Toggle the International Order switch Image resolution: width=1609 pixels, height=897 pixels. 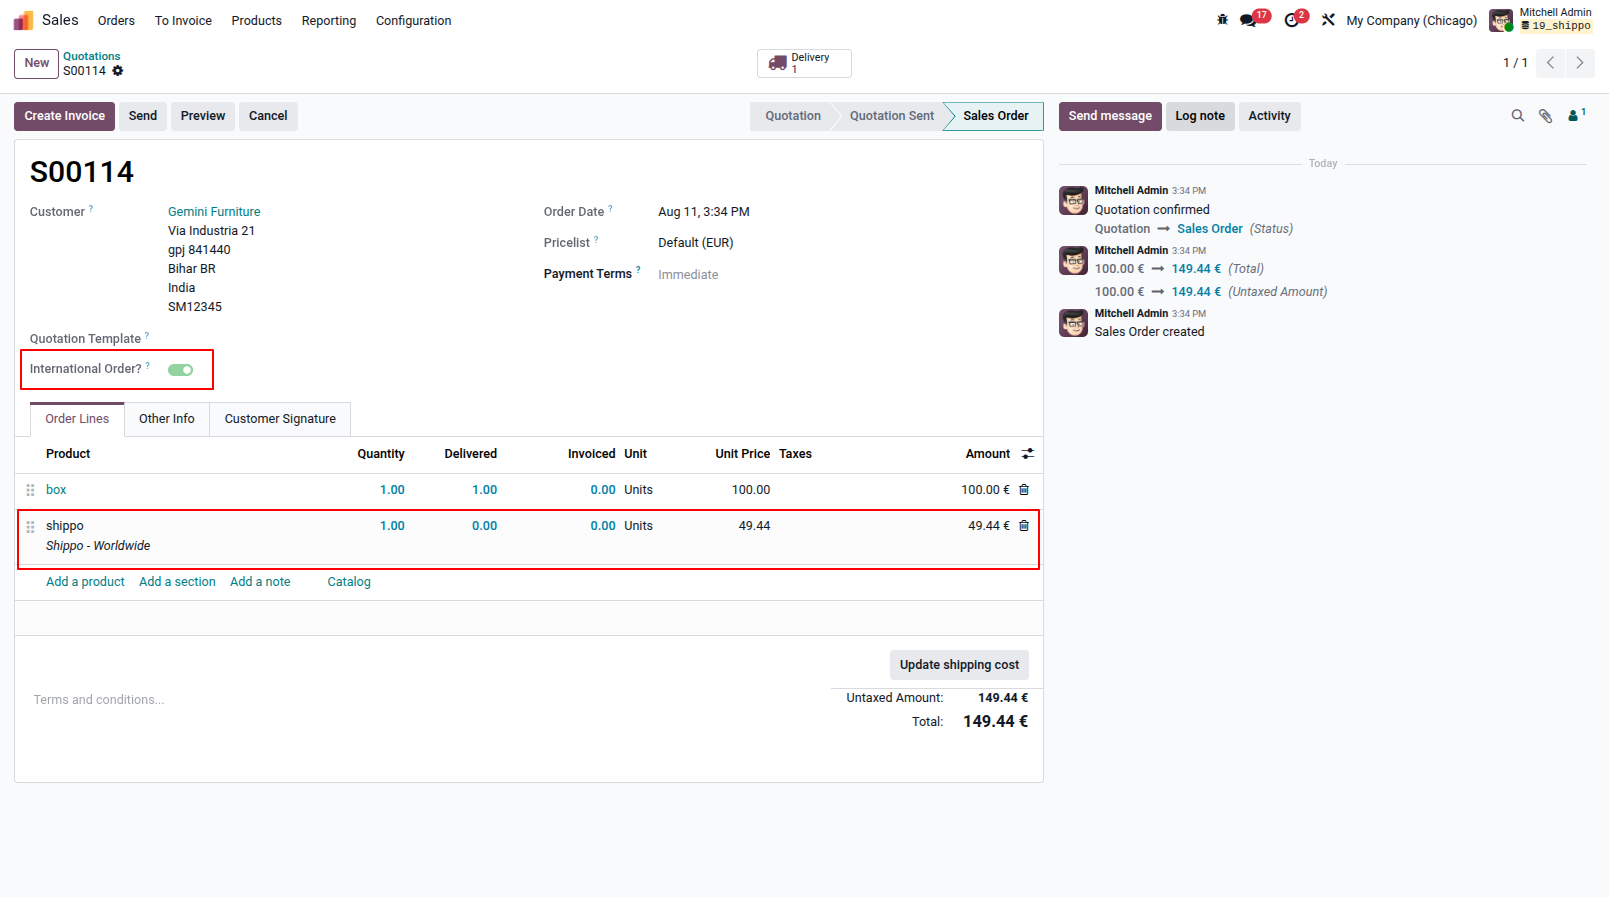(181, 370)
